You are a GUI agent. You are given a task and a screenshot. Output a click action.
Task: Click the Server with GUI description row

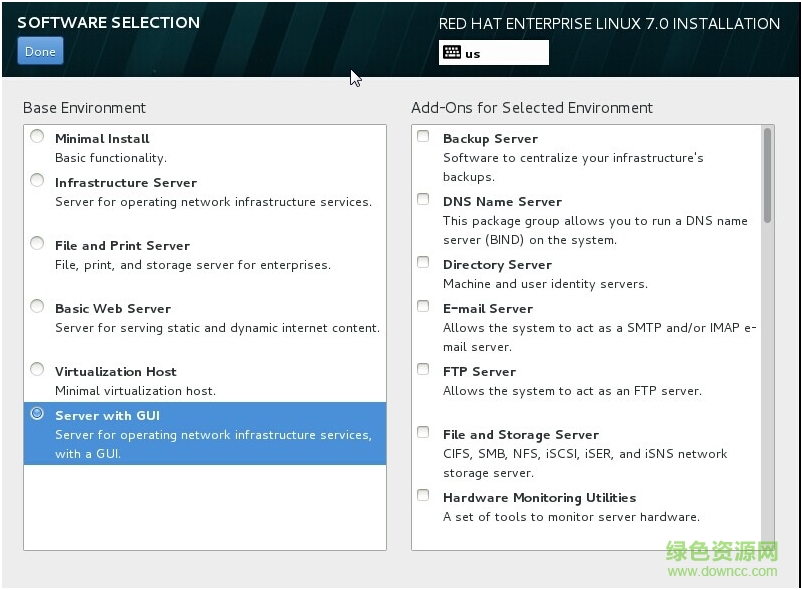(x=213, y=444)
